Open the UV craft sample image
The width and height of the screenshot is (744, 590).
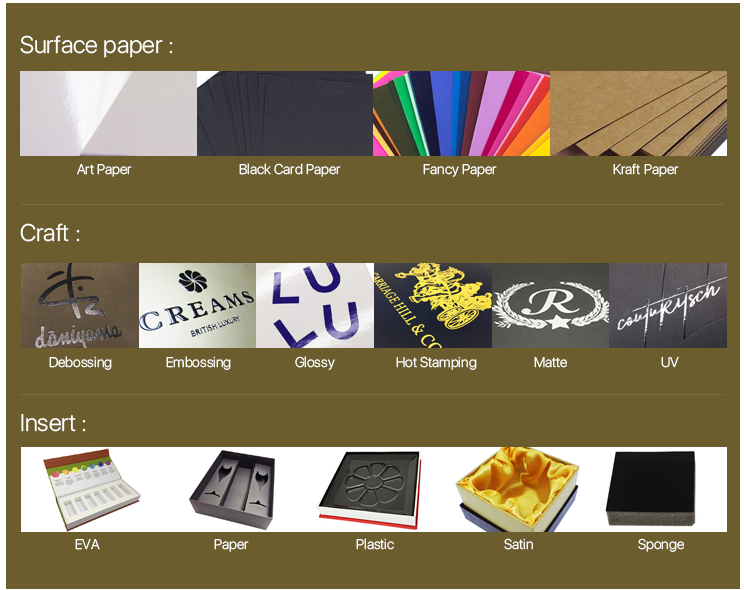pos(668,306)
